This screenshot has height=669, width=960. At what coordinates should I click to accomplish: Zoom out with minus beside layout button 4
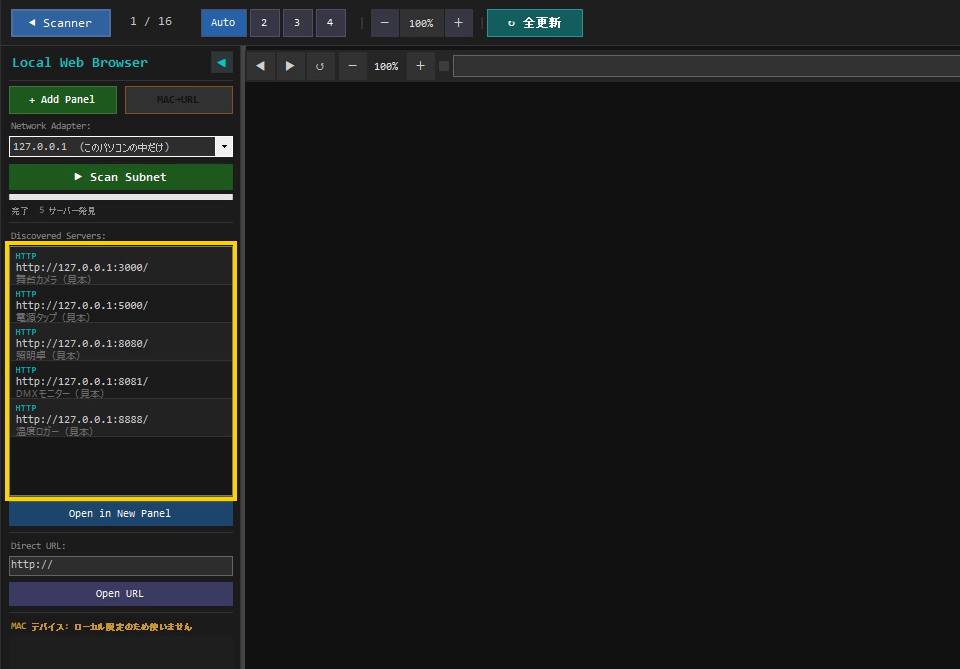[x=384, y=23]
